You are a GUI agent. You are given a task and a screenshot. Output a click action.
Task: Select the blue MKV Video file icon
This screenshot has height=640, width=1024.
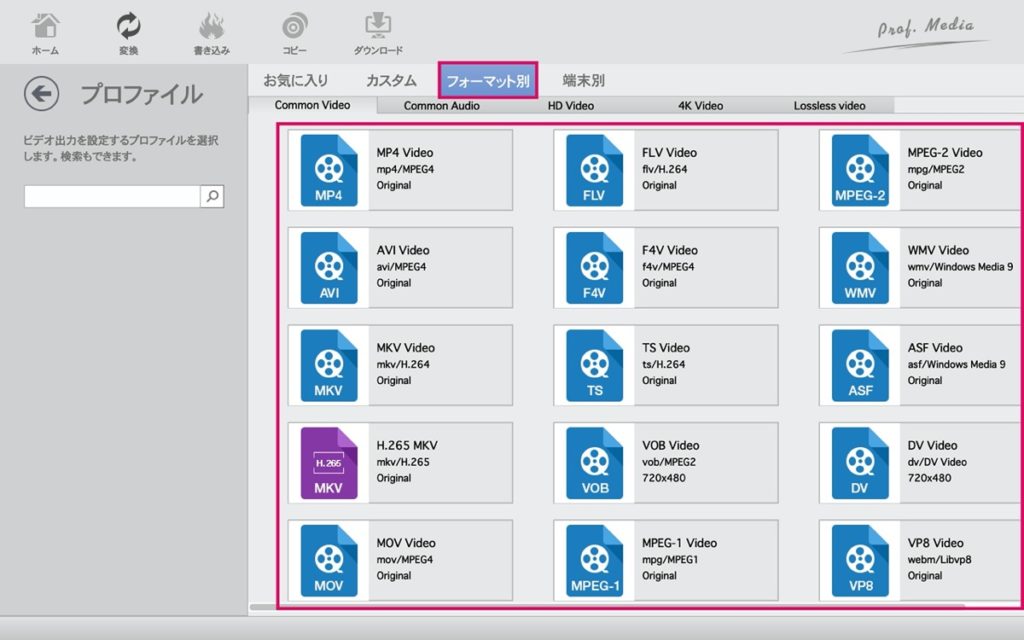point(329,366)
